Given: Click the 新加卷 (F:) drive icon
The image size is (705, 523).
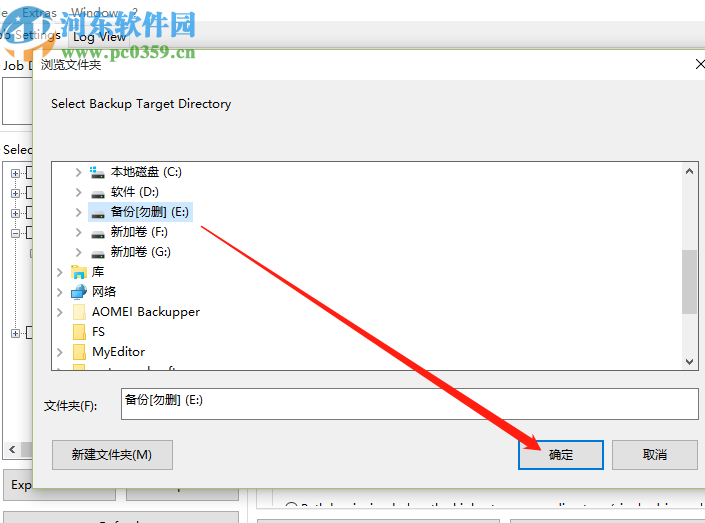Looking at the screenshot, I should 98,233.
